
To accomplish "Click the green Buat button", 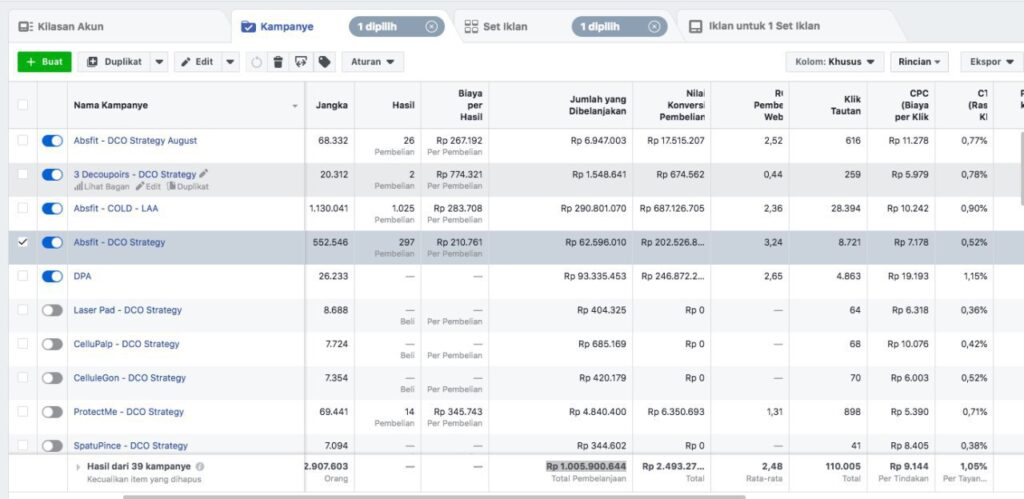I will tap(44, 62).
